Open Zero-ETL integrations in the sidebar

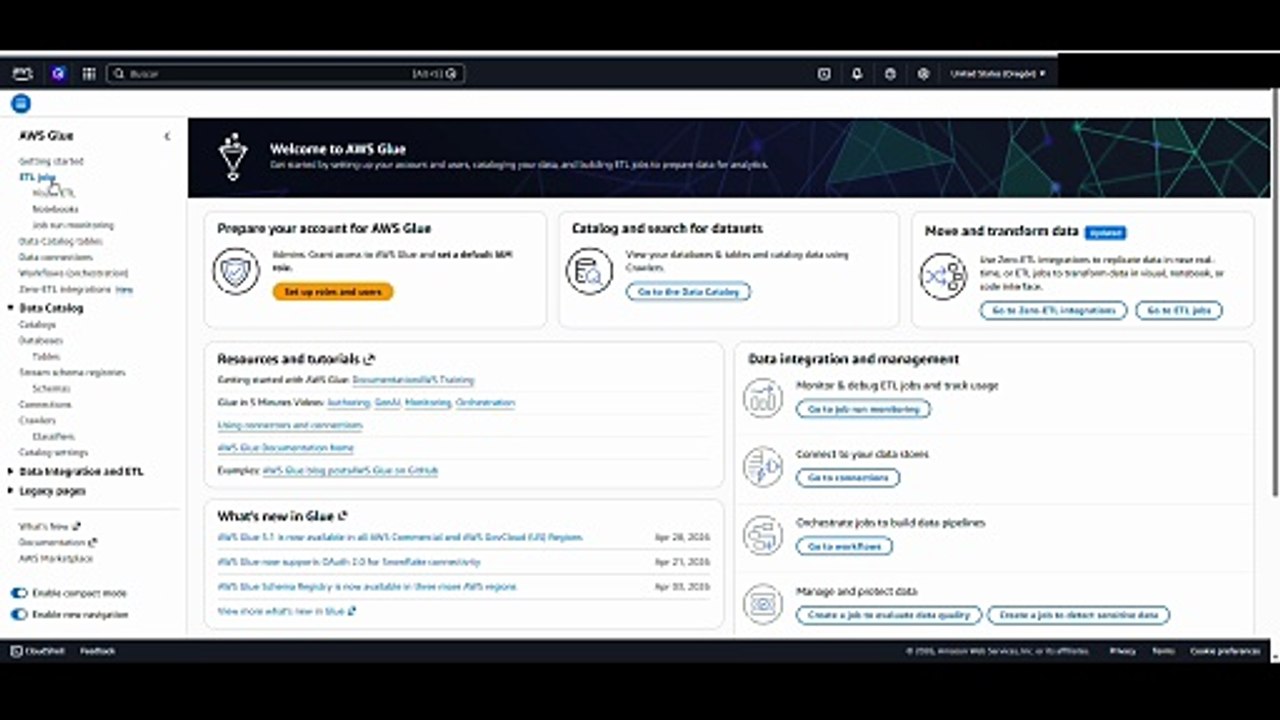[x=65, y=289]
